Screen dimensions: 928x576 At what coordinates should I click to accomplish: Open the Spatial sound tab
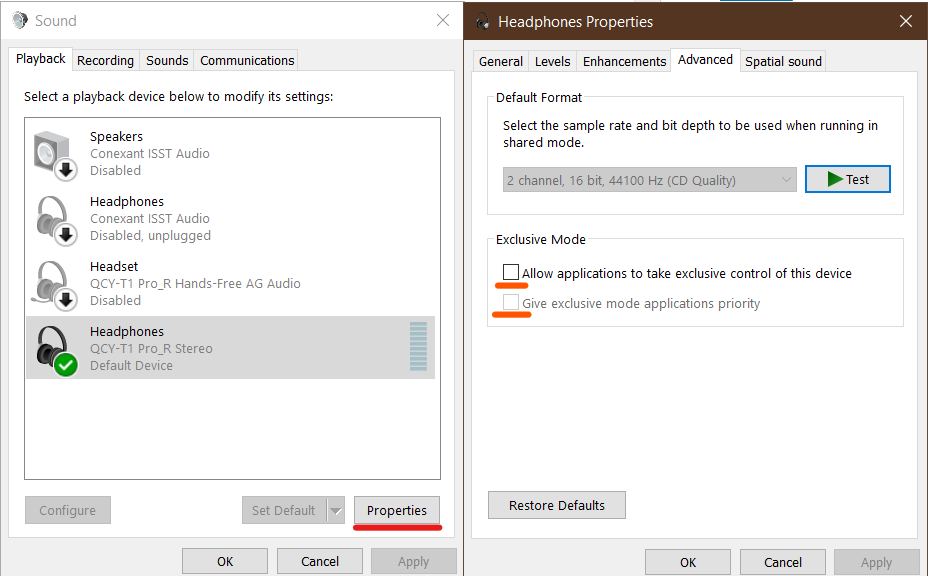click(783, 61)
